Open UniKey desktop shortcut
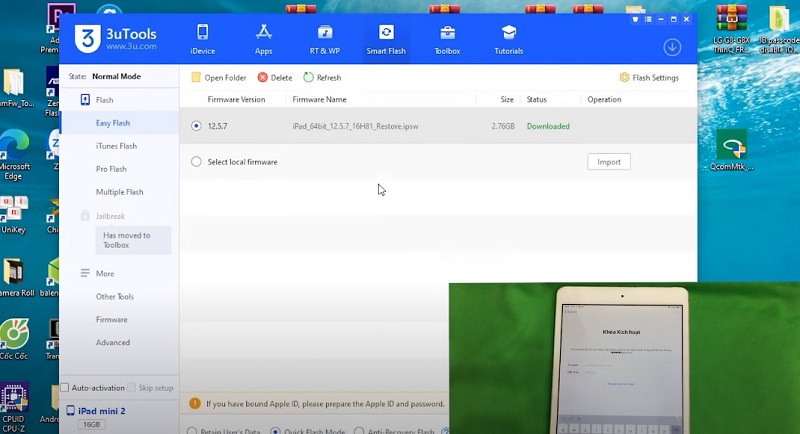This screenshot has height=434, width=800. tap(13, 215)
